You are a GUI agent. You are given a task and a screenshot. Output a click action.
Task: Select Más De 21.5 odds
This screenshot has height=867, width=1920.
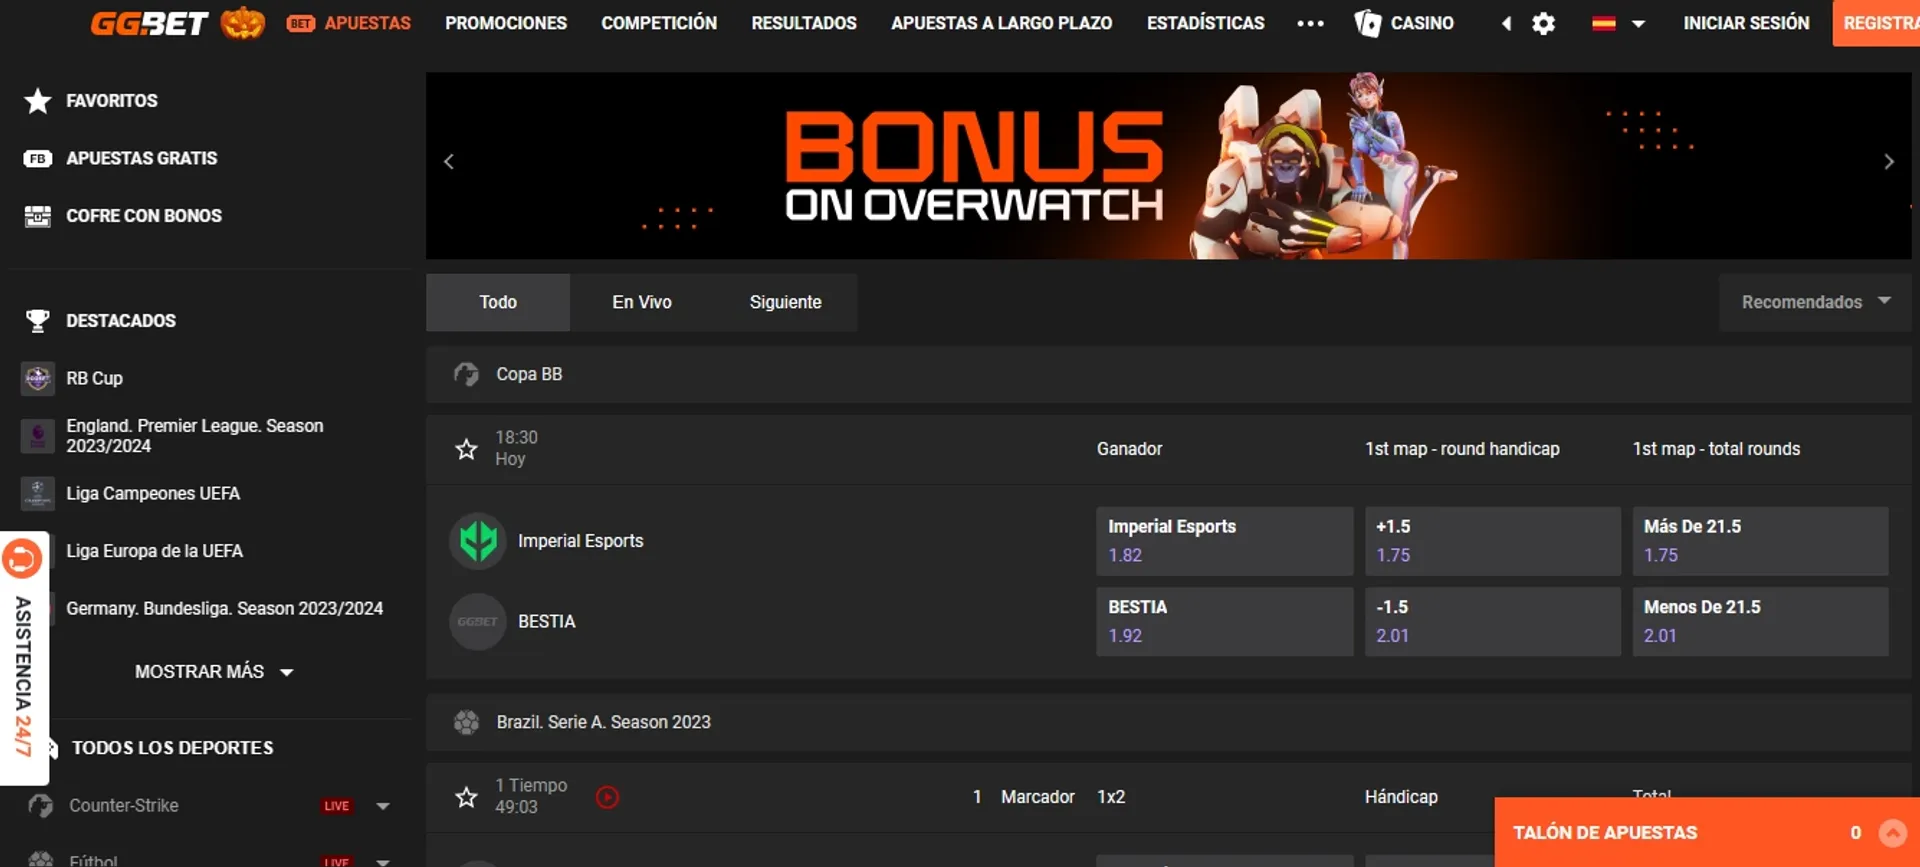1760,541
